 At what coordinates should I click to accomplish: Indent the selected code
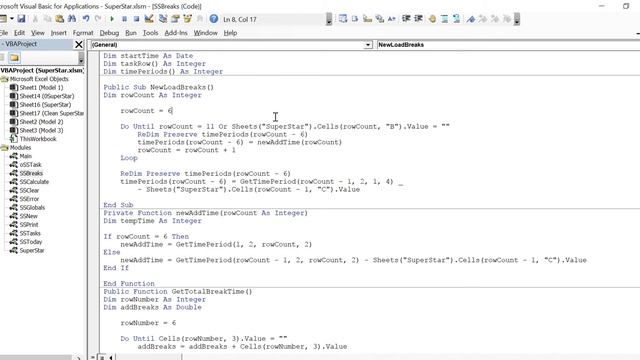(x=406, y=19)
